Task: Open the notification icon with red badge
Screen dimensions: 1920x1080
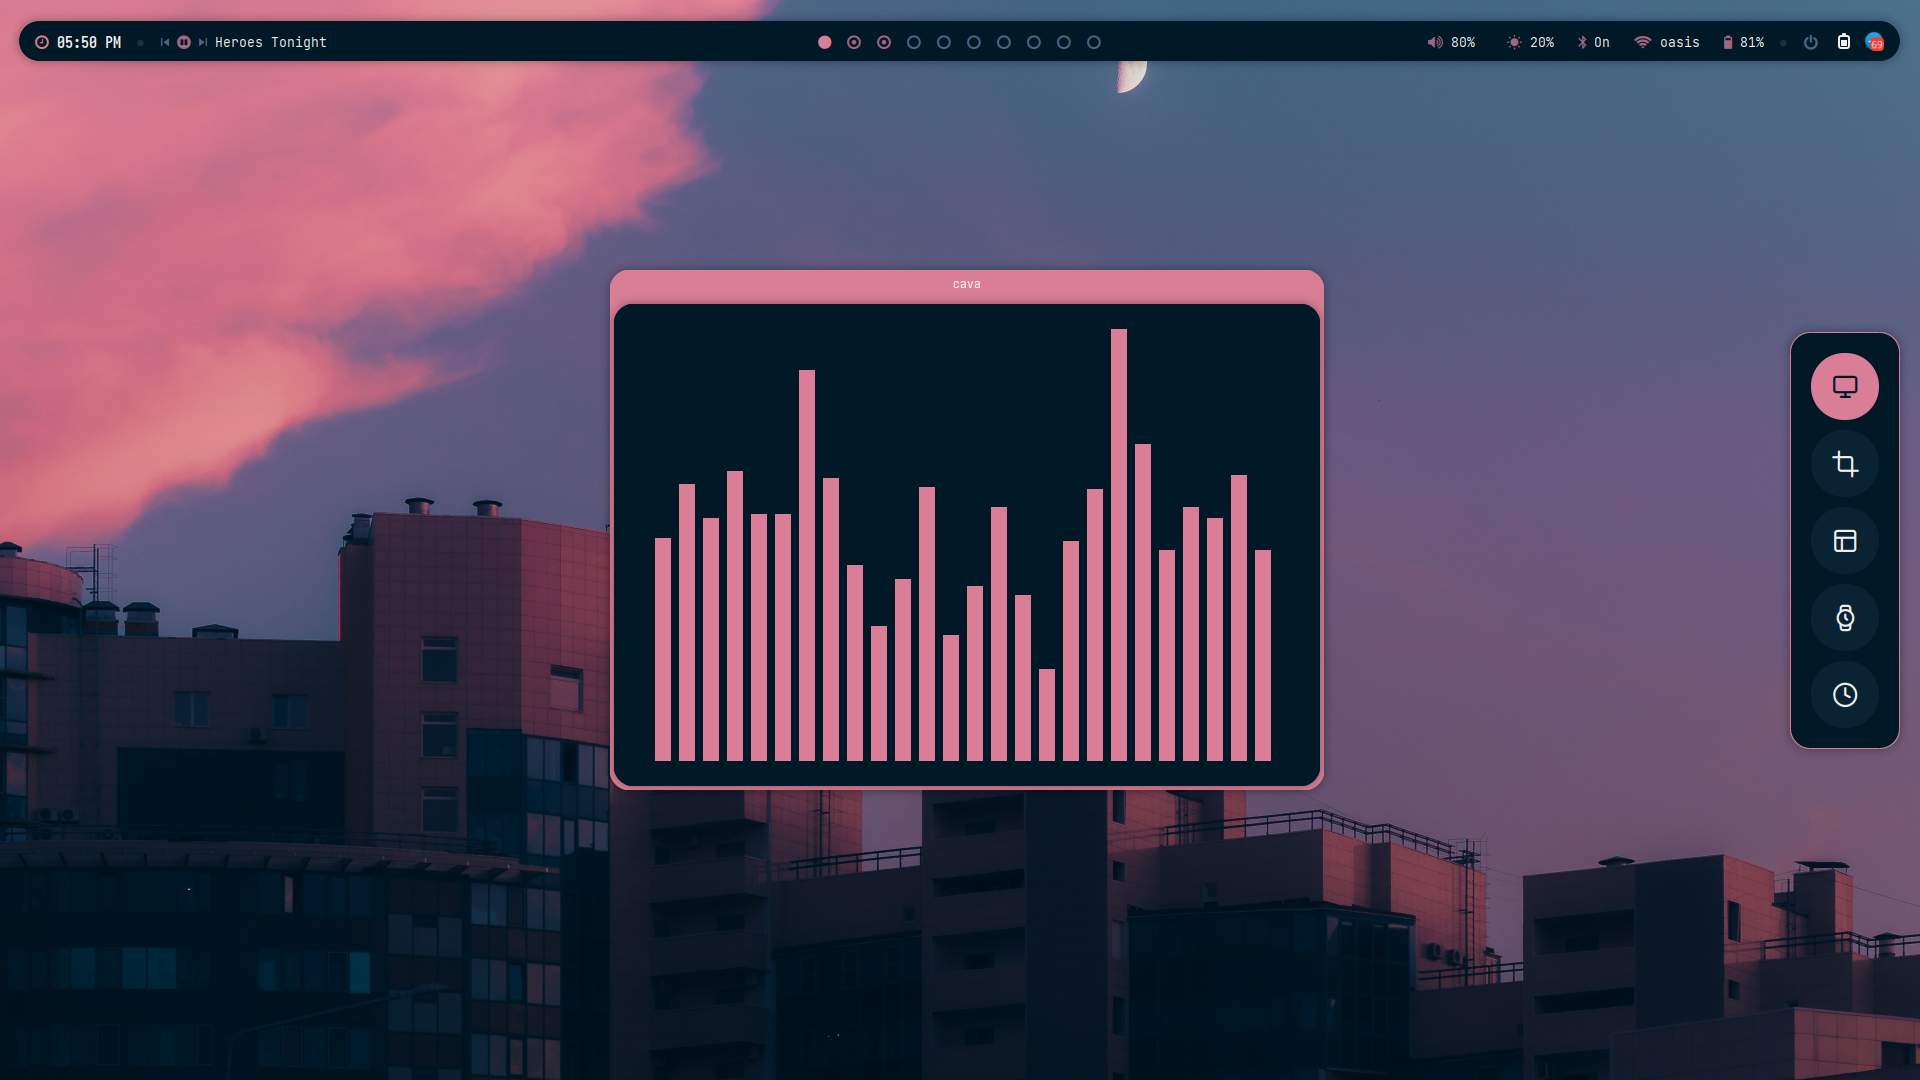Action: [x=1874, y=42]
